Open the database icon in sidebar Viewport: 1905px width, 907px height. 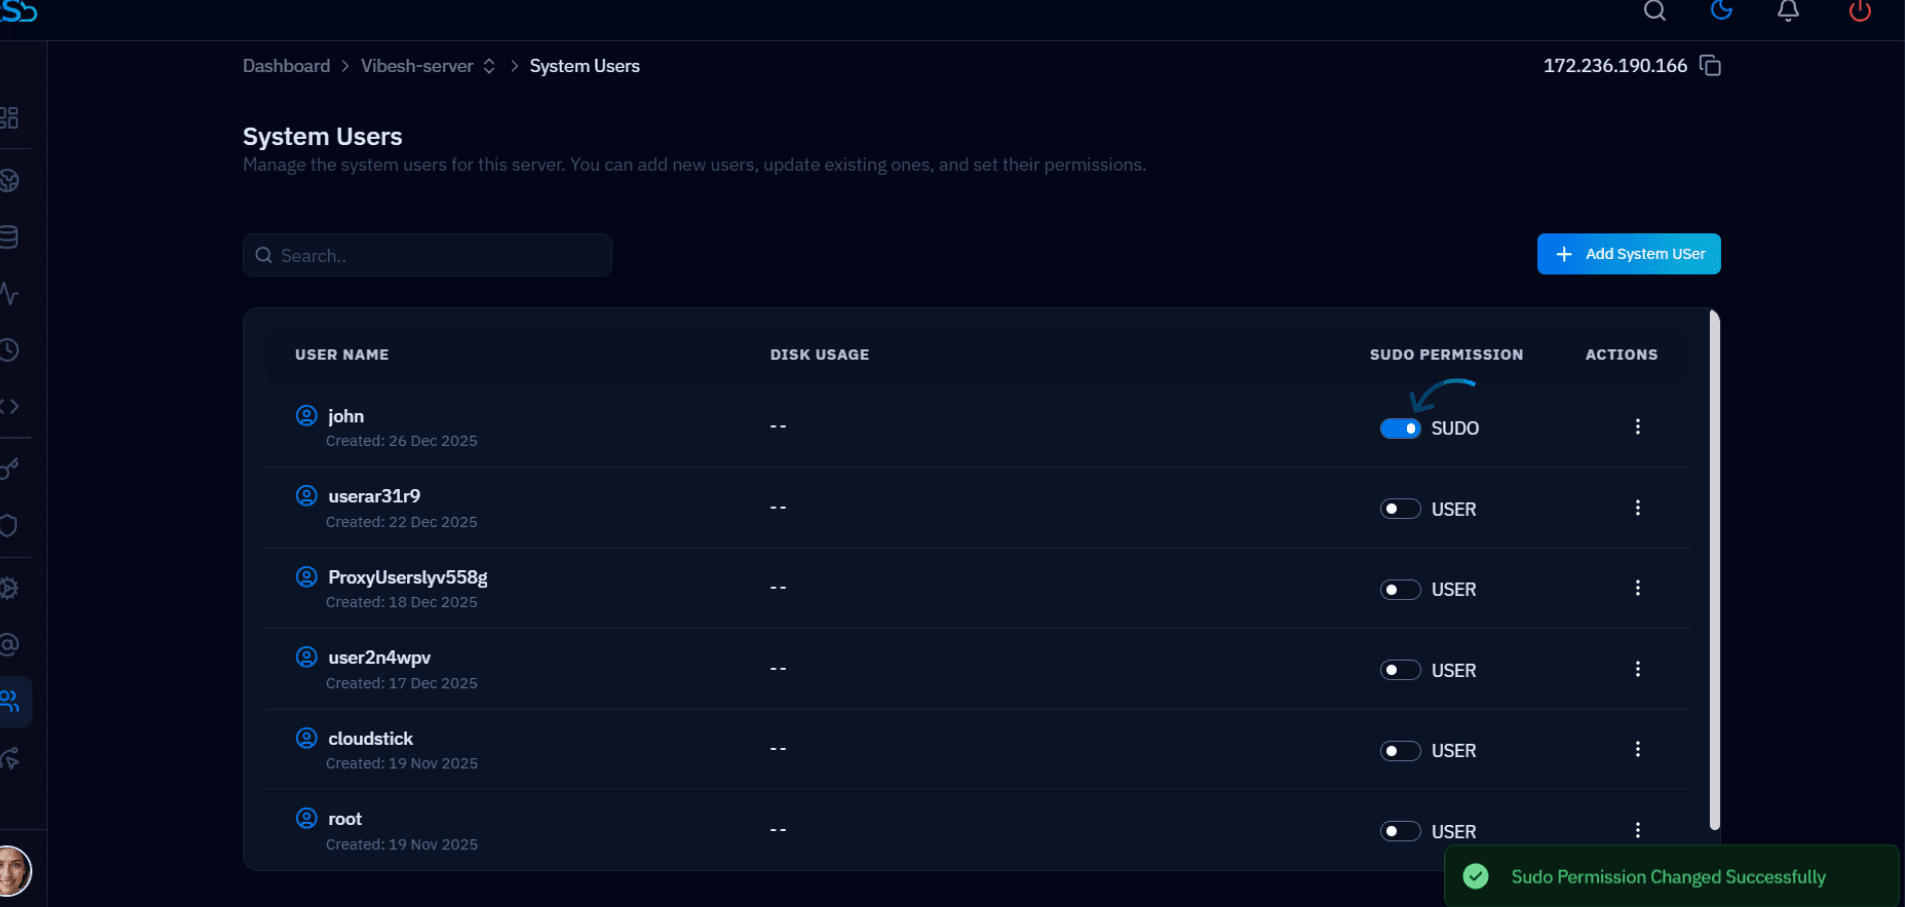pyautogui.click(x=9, y=237)
